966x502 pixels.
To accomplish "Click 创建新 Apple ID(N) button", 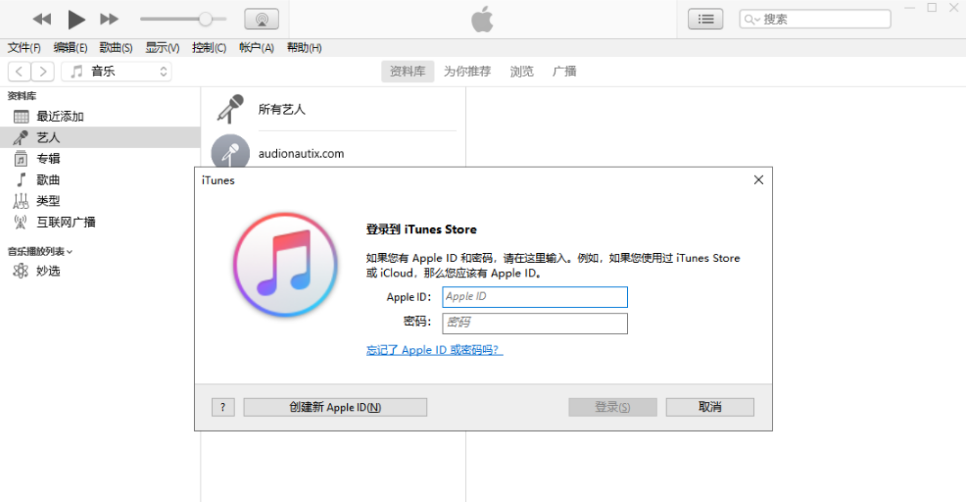I will (335, 407).
